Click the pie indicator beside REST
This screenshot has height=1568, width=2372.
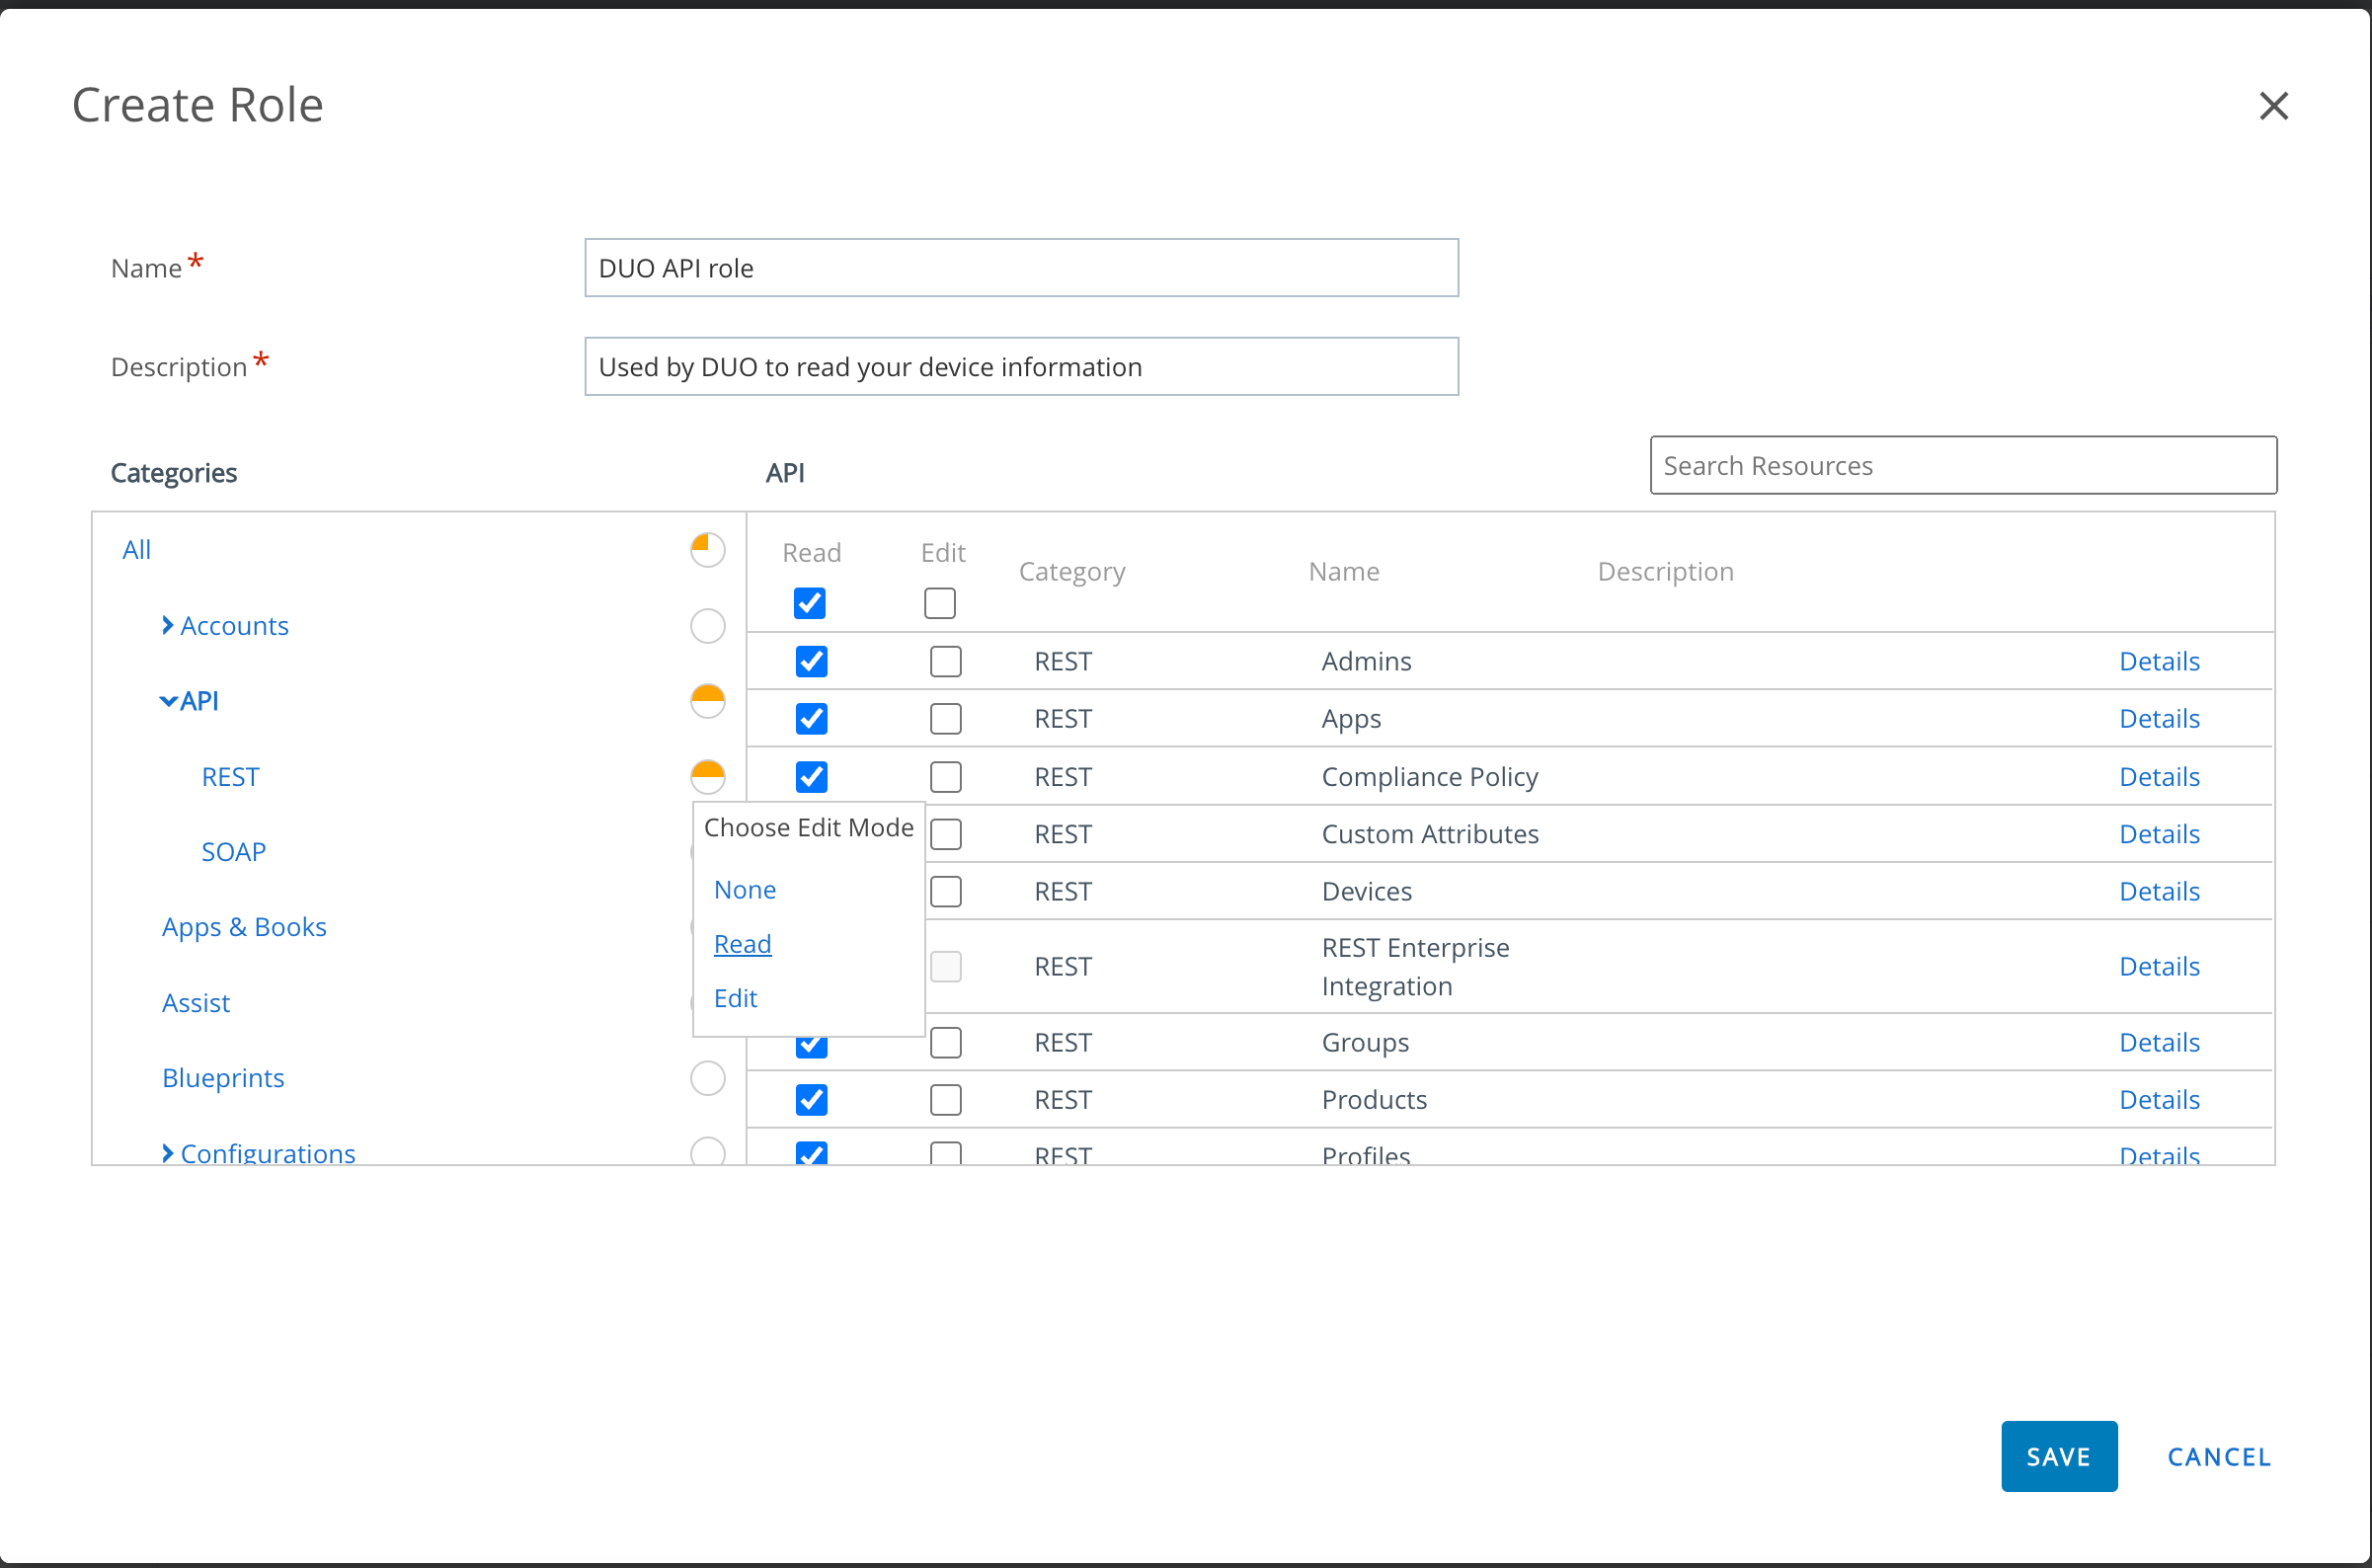click(707, 776)
